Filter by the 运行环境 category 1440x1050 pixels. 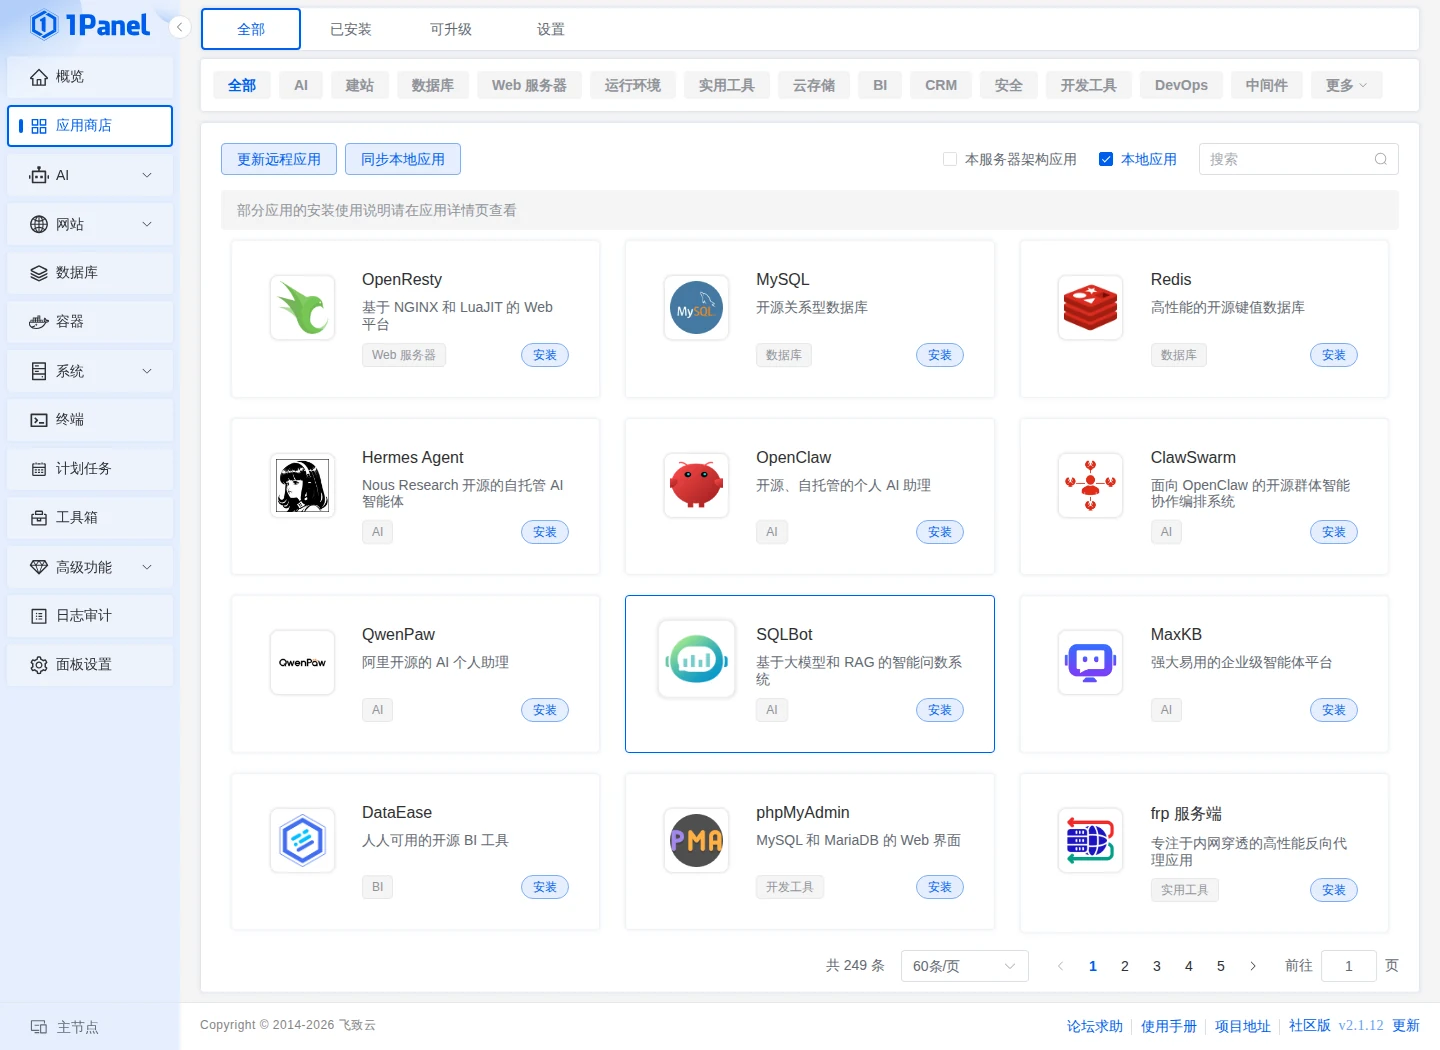633,85
